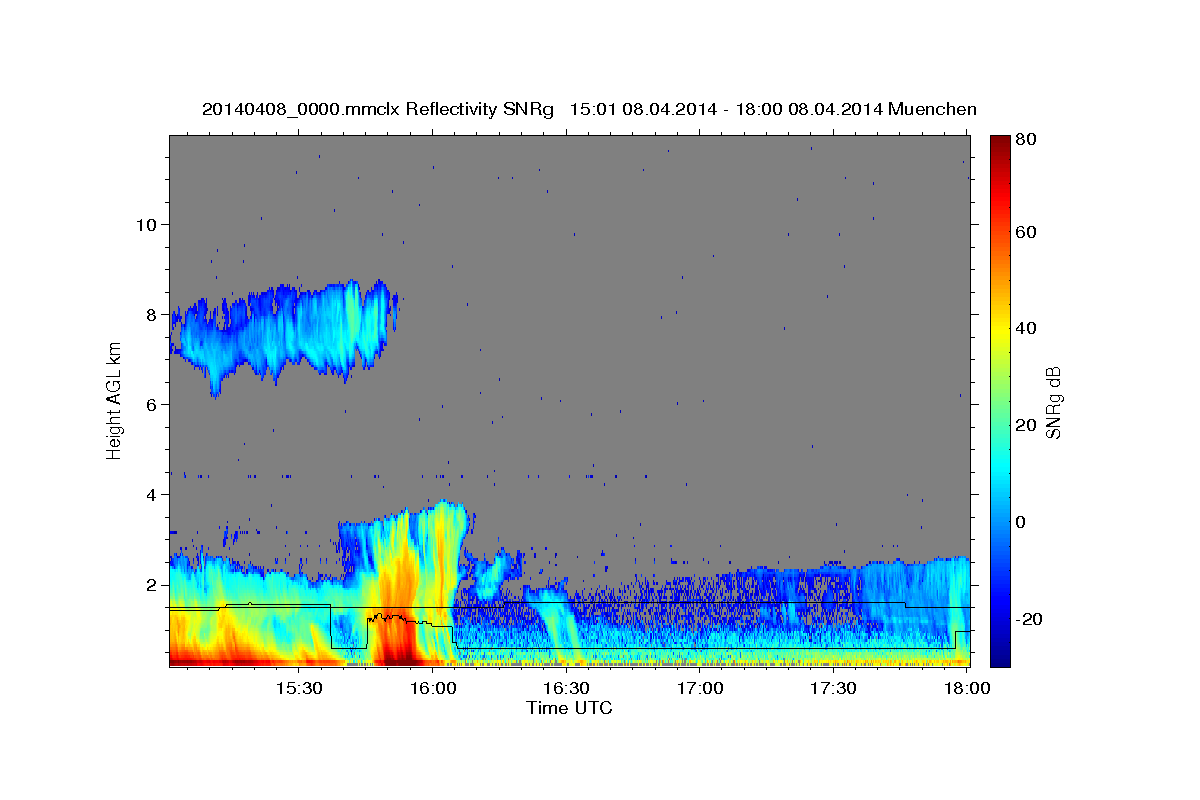The height and width of the screenshot is (800, 1200).
Task: Click the 18:00 time tick label
Action: pyautogui.click(x=967, y=688)
